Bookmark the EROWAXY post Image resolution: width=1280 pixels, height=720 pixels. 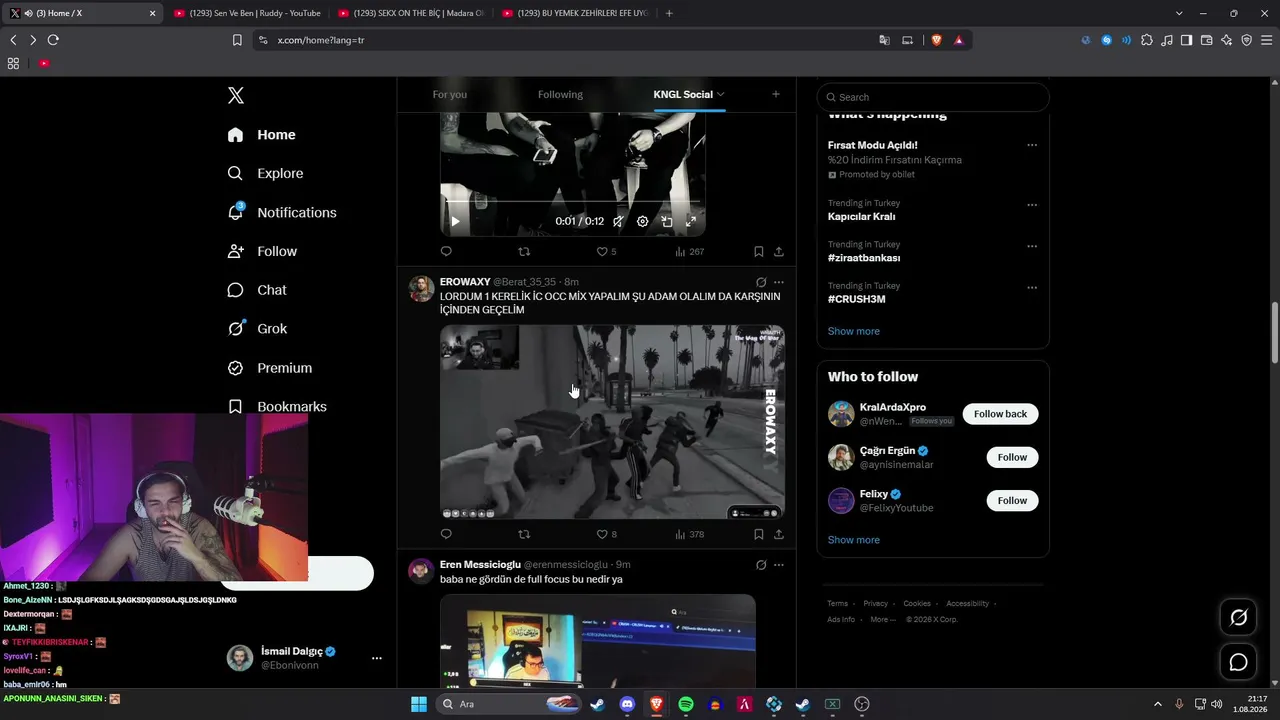tap(759, 534)
